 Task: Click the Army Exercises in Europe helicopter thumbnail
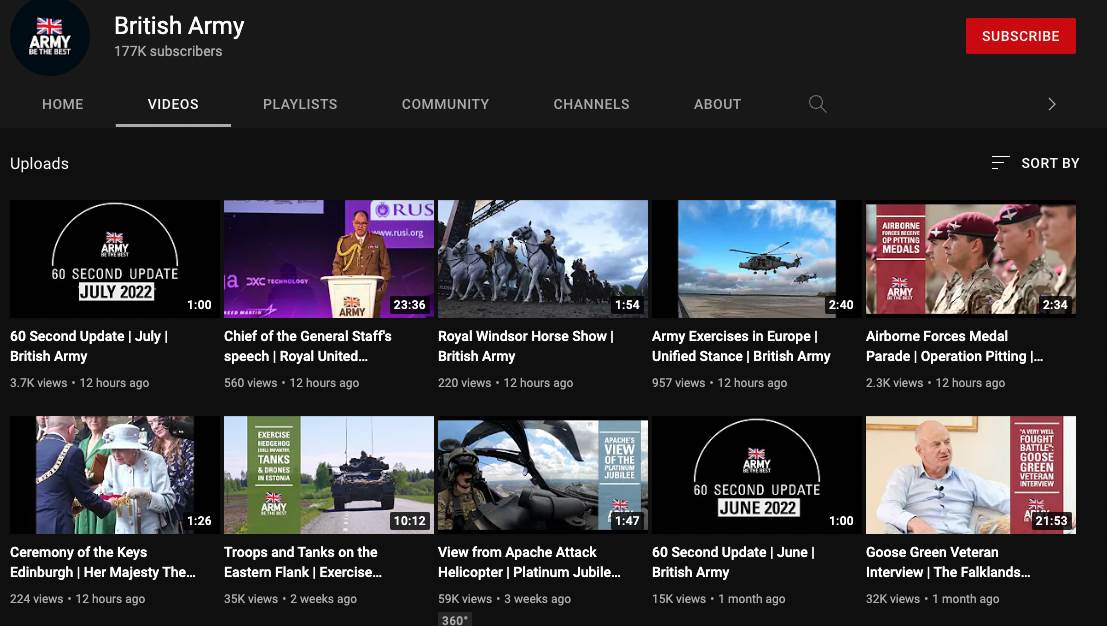click(x=756, y=259)
